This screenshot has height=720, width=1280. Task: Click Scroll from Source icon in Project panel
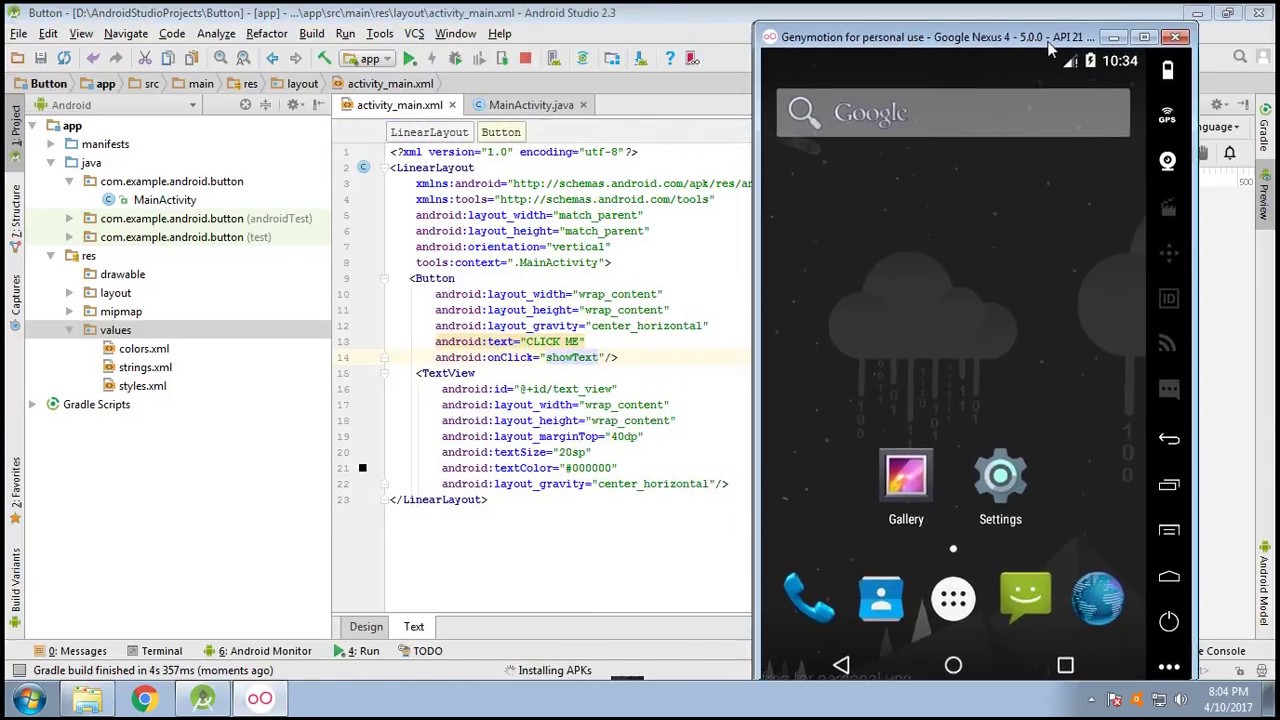245,105
